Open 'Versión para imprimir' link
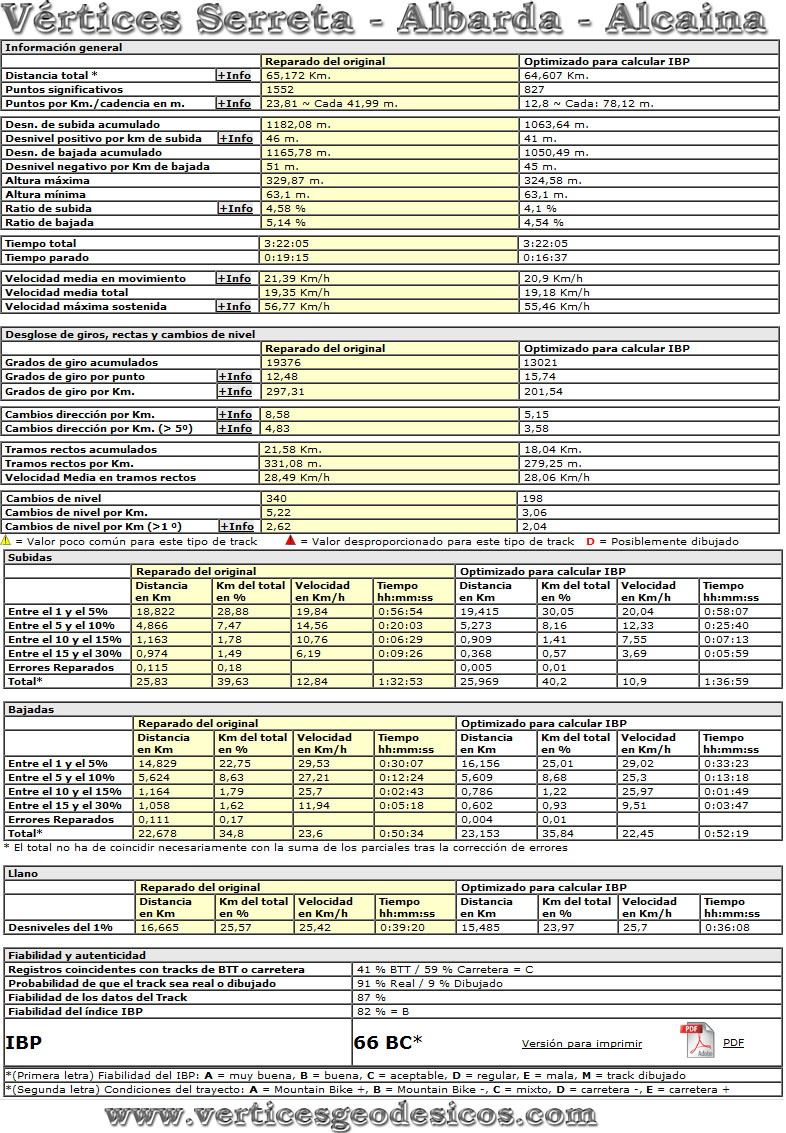Image resolution: width=786 pixels, height=1133 pixels. pyautogui.click(x=581, y=1043)
